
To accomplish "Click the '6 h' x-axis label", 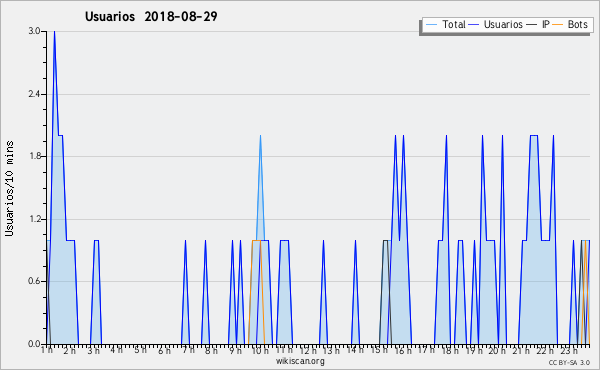I will point(164,350).
